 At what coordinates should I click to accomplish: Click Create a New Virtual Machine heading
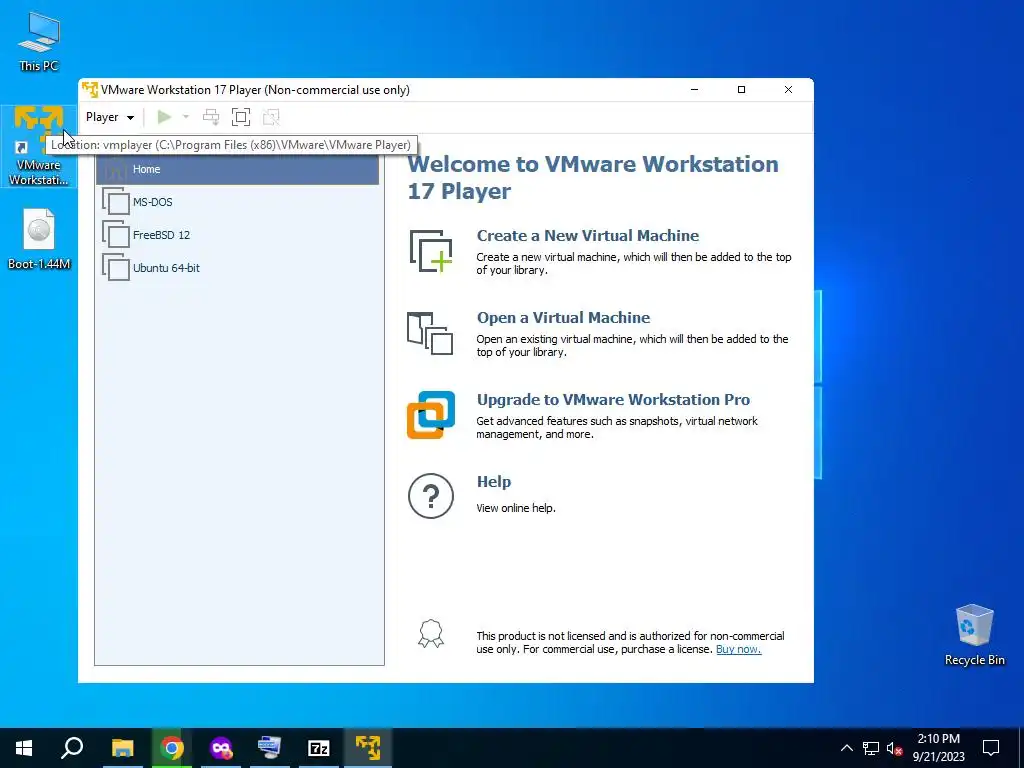(x=588, y=236)
